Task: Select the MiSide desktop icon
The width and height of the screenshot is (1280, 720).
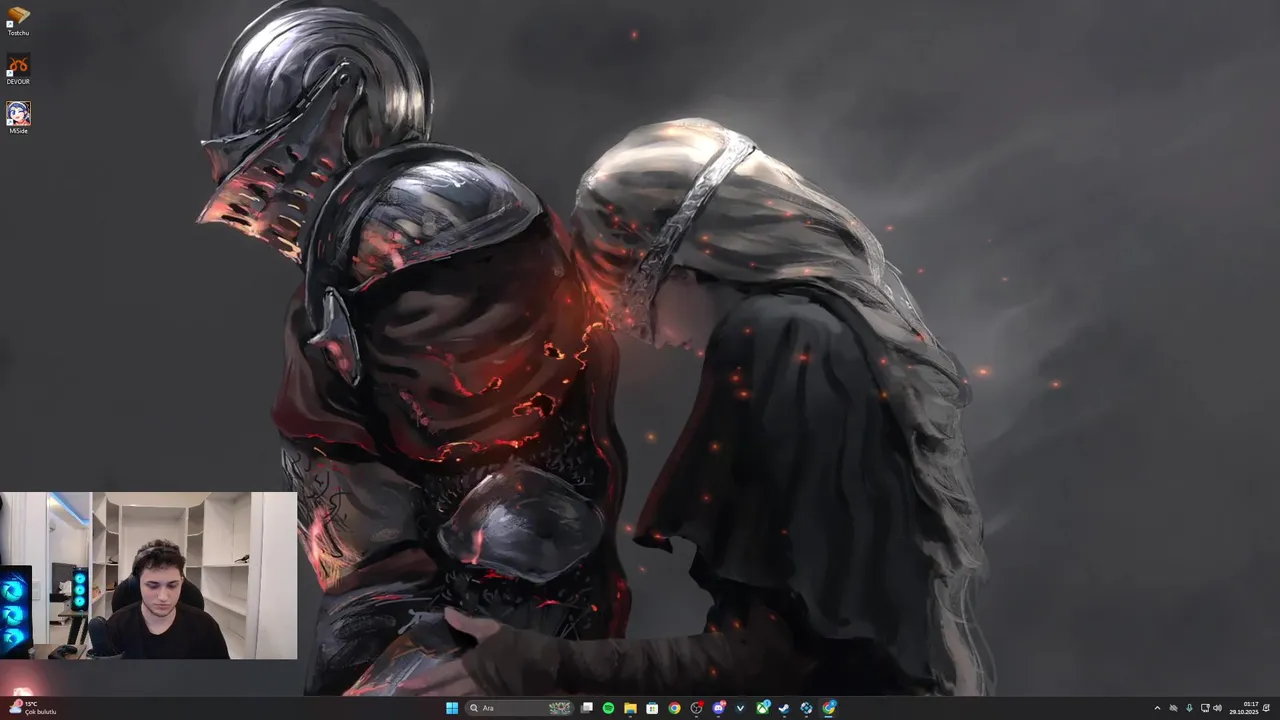Action: 18,117
